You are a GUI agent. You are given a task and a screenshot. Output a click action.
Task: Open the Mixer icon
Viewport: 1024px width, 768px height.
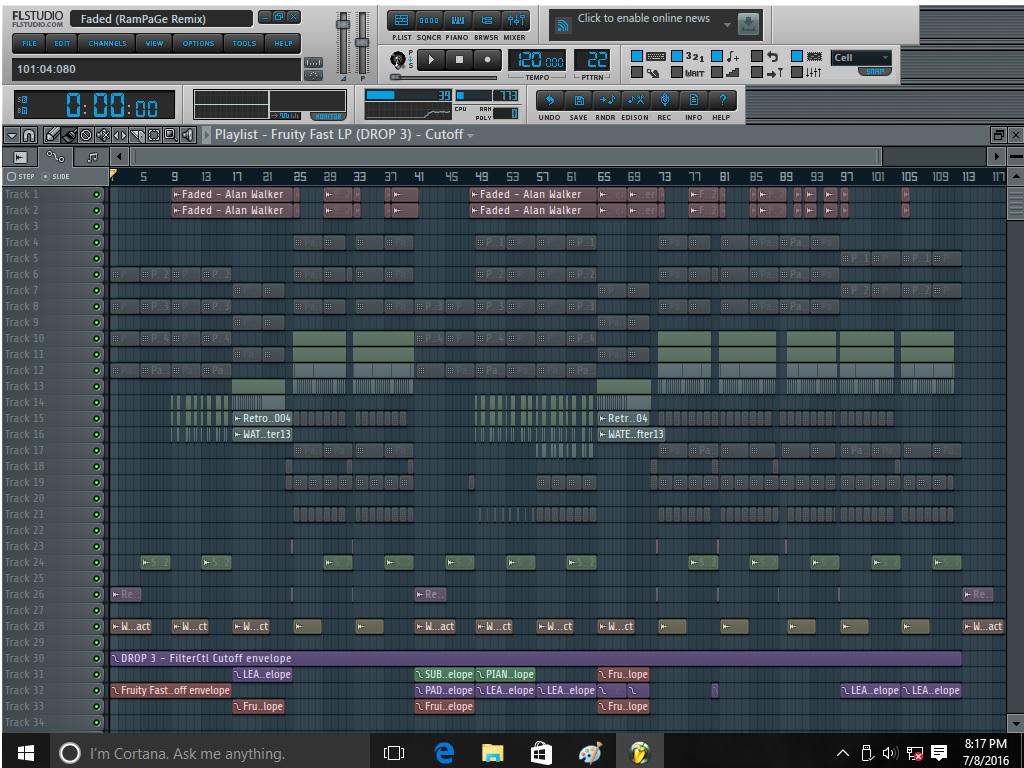pyautogui.click(x=515, y=20)
